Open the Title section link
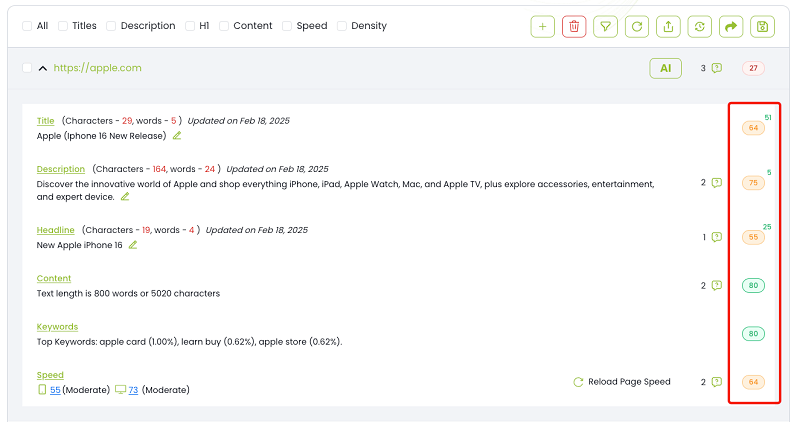This screenshot has height=422, width=800. tap(45, 121)
